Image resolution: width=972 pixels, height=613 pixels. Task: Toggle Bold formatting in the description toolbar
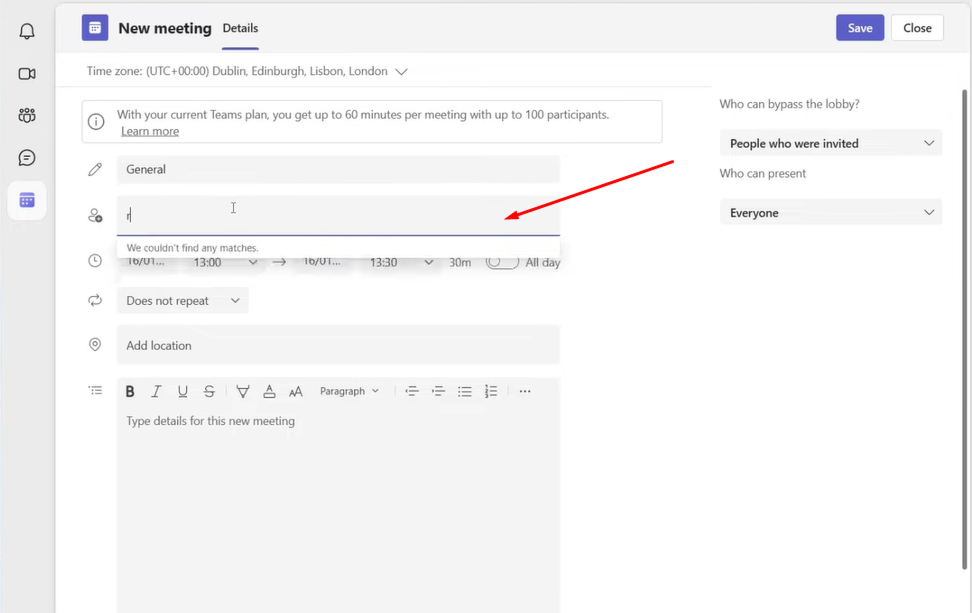[x=130, y=391]
